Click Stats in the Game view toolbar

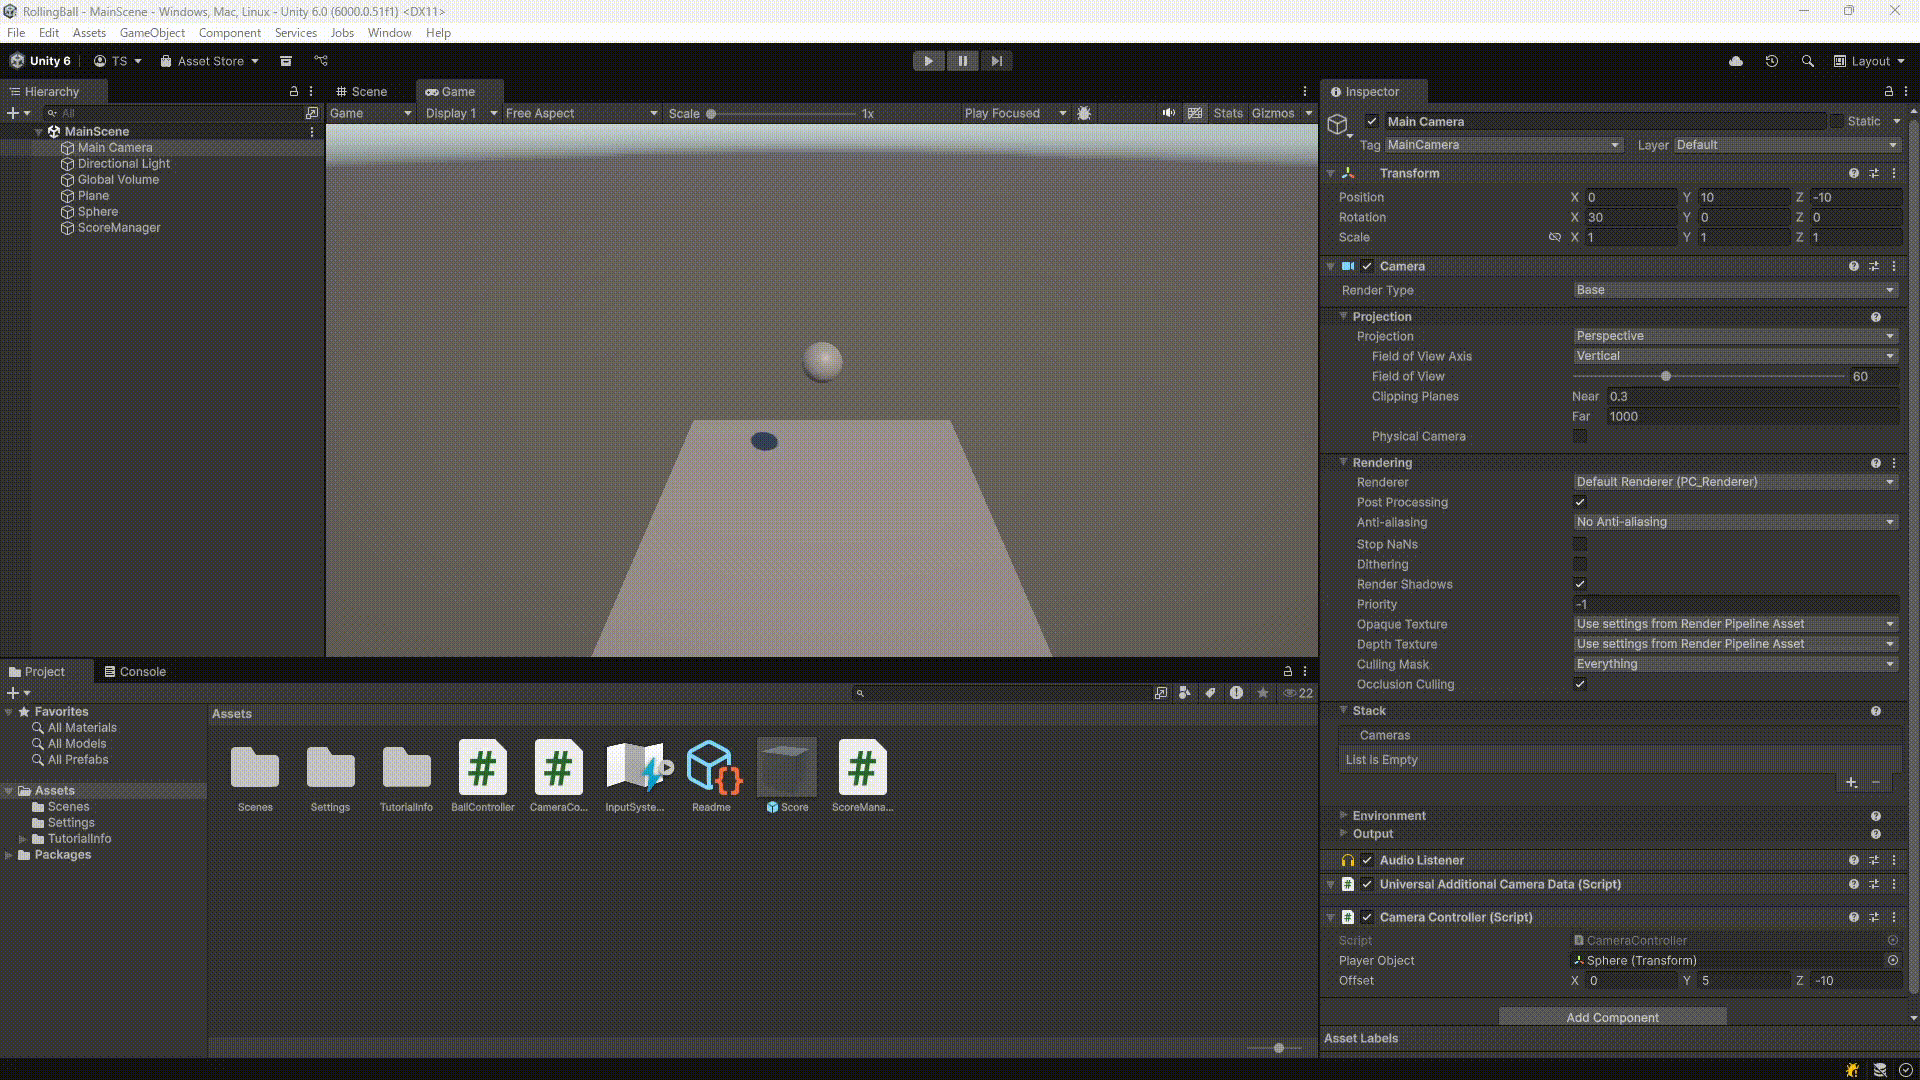(x=1228, y=113)
